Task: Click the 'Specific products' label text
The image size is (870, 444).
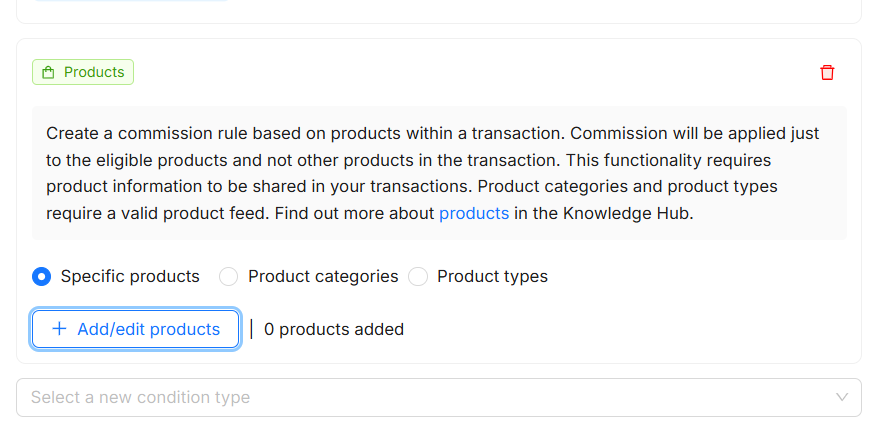Action: click(x=130, y=277)
